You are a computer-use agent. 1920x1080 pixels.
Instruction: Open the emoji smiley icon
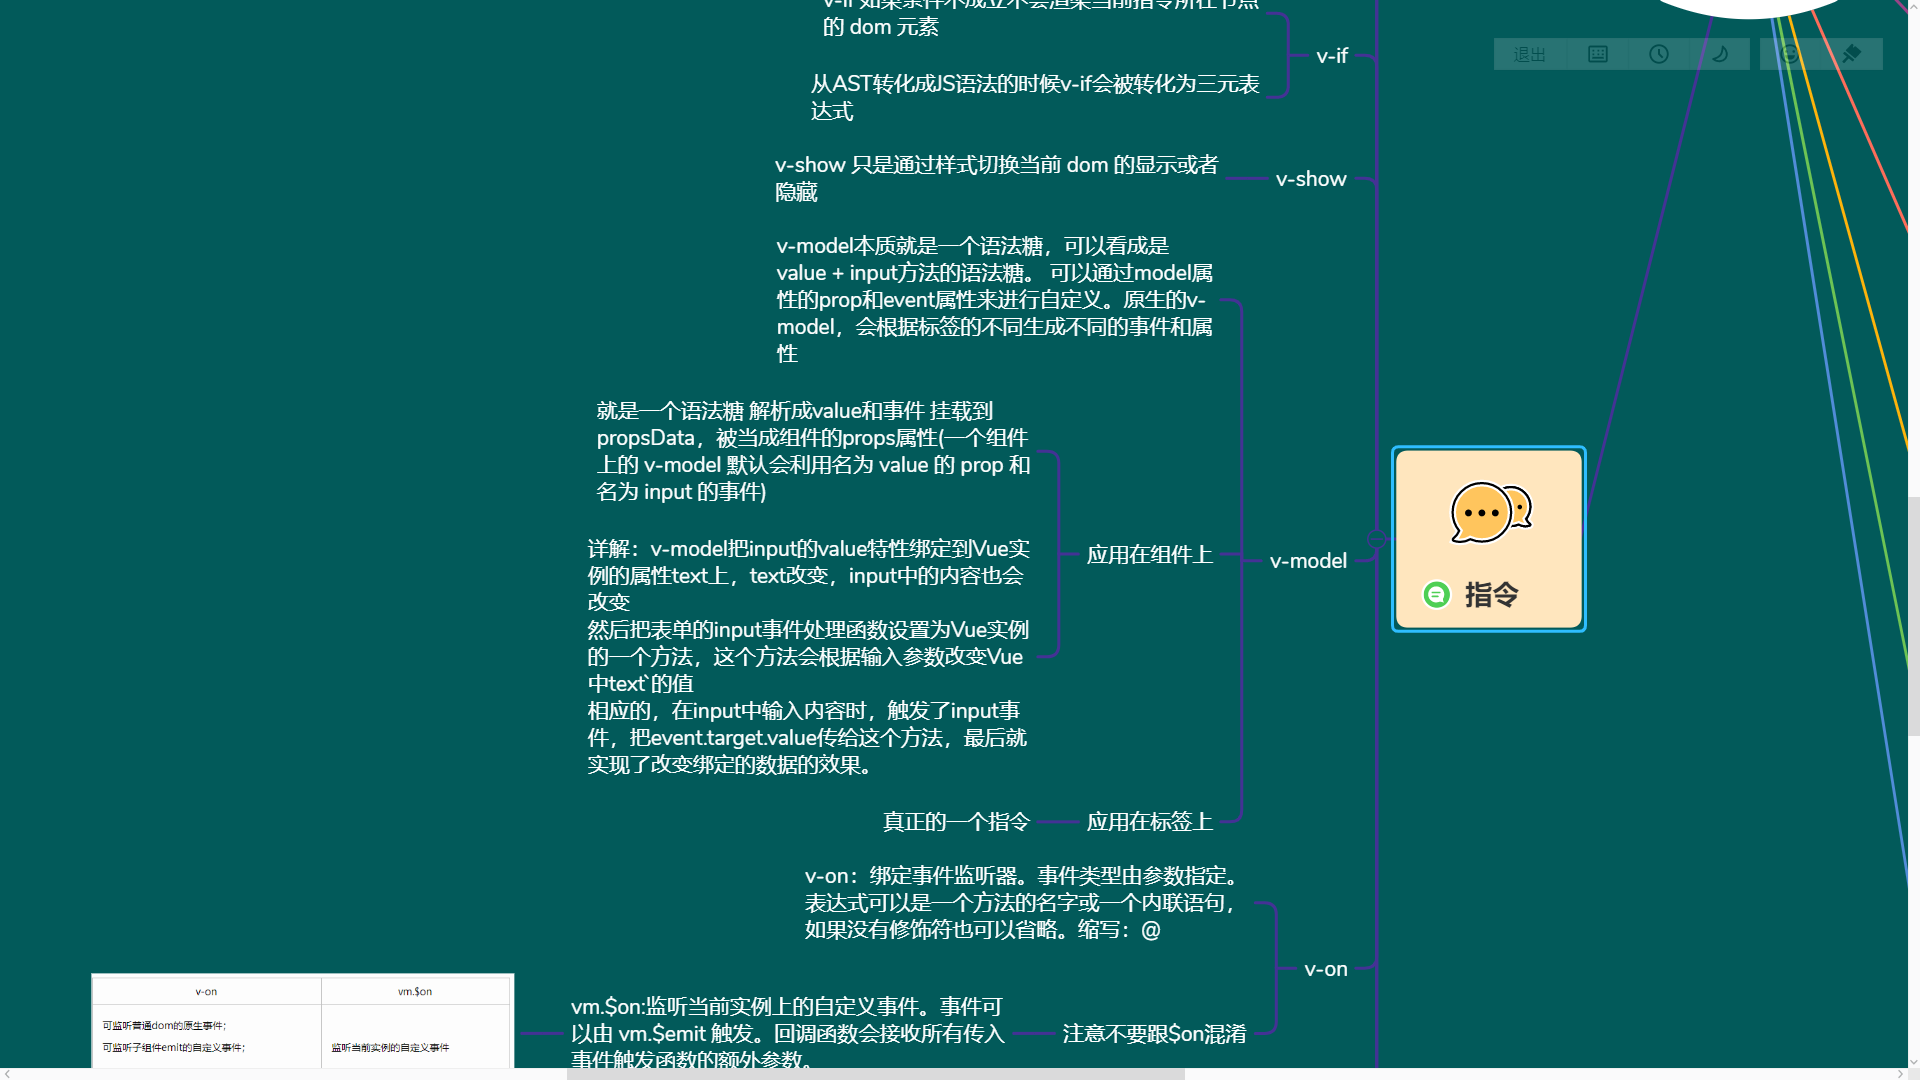coord(1790,54)
